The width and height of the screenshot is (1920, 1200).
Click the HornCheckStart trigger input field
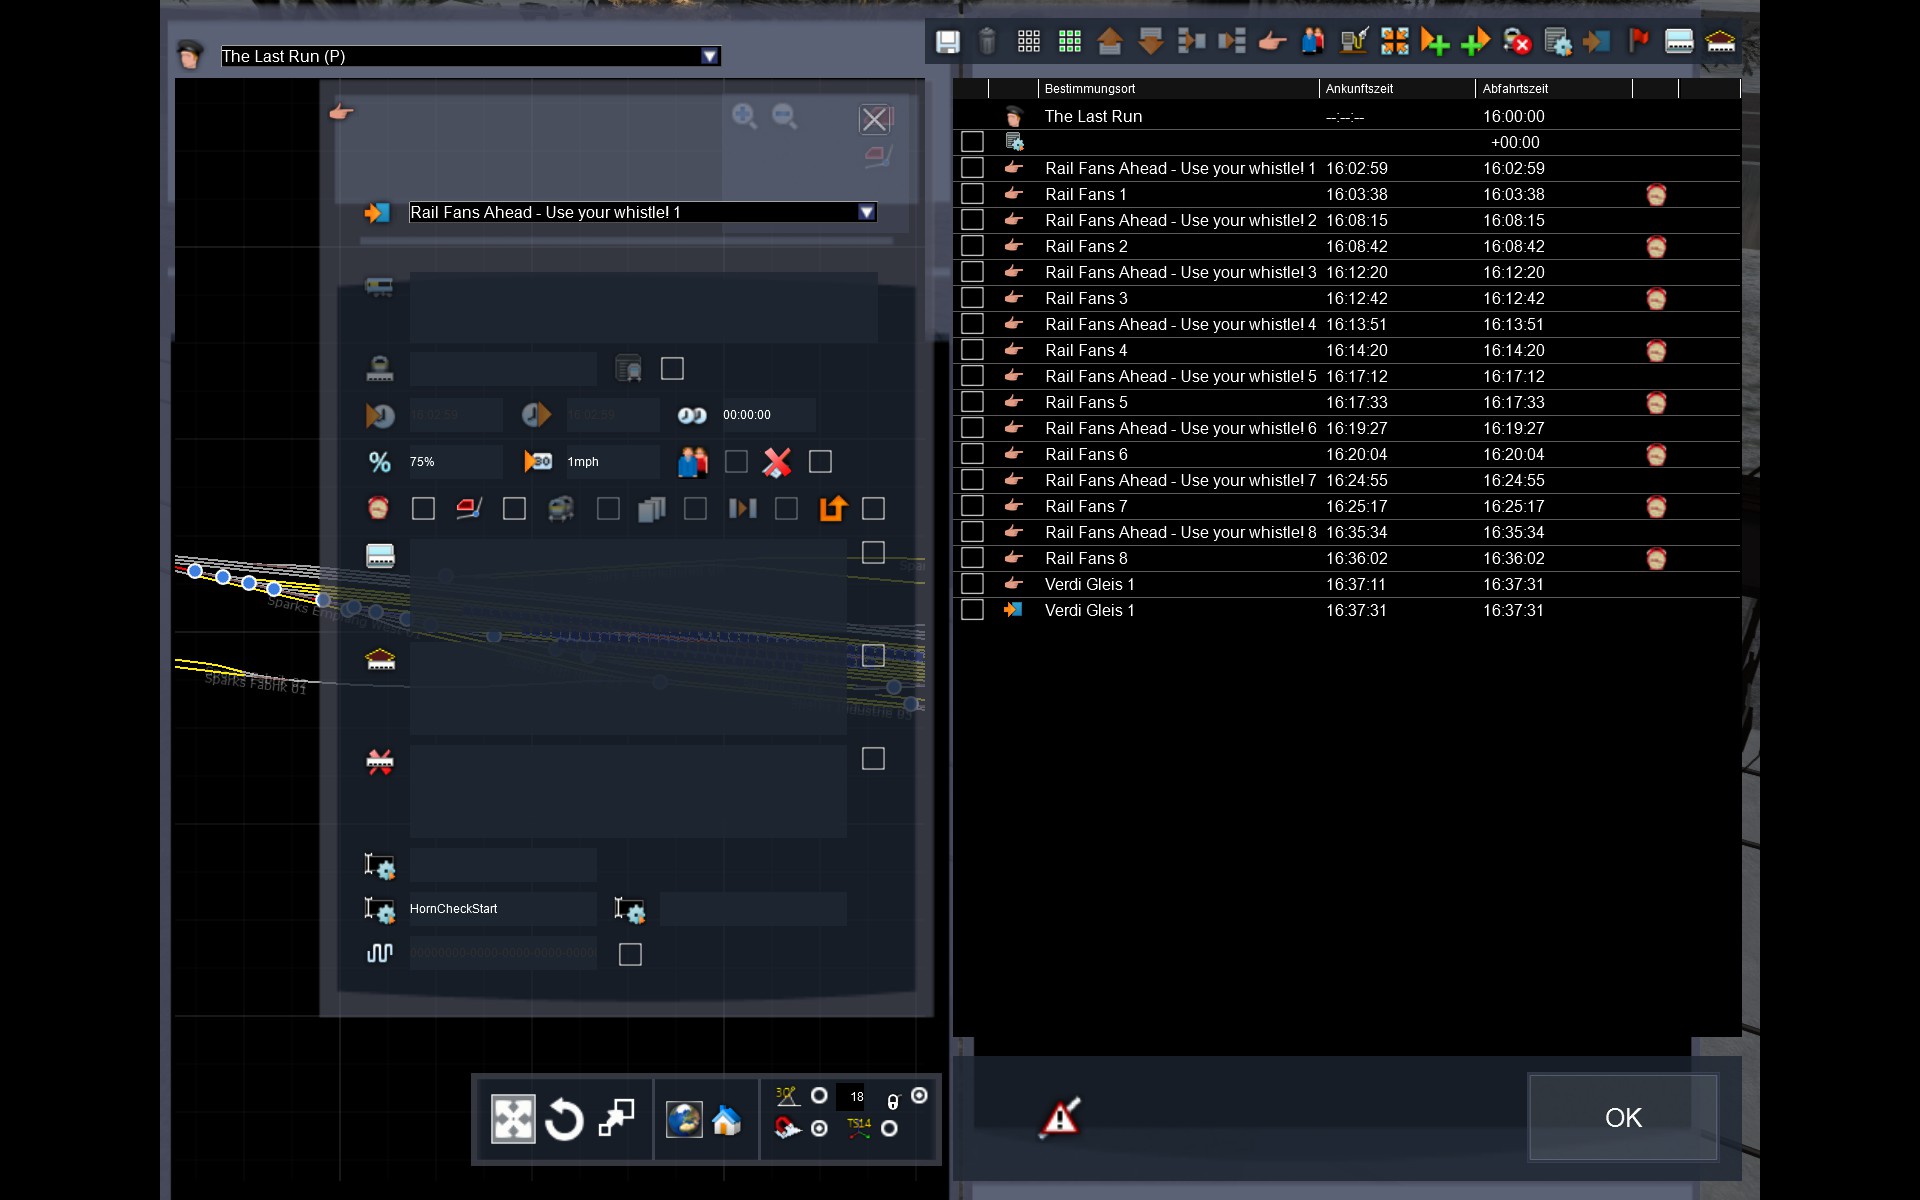(502, 909)
